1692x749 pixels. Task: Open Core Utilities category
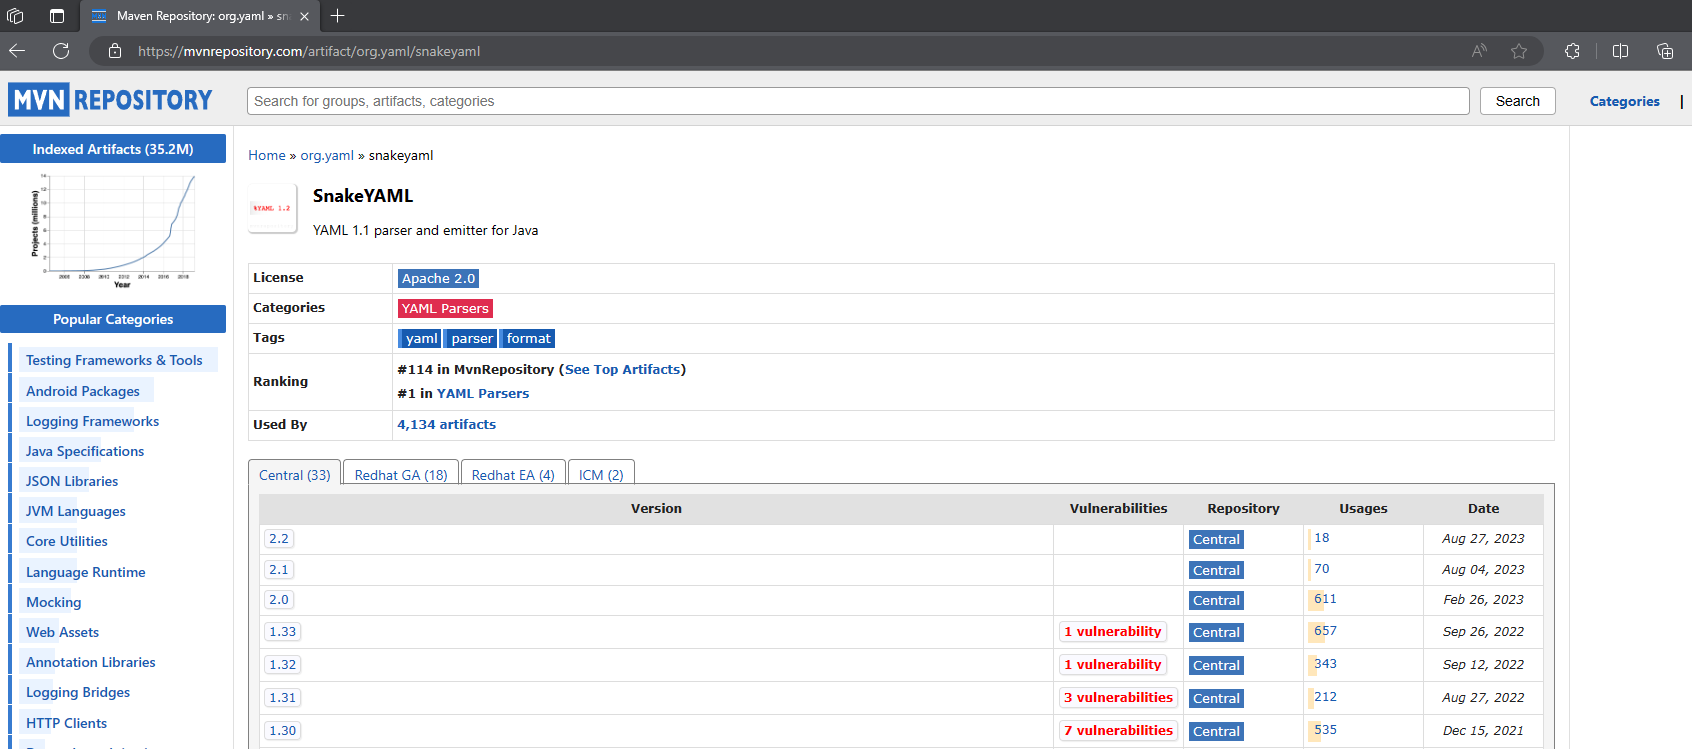67,541
